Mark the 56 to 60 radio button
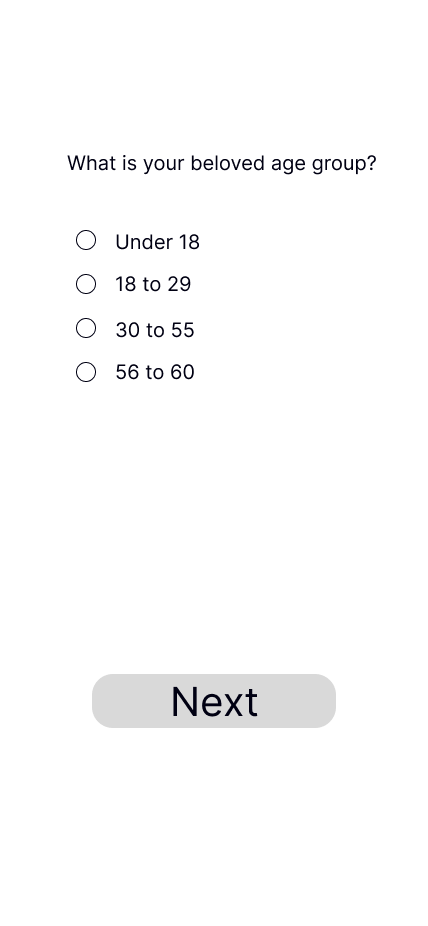 [86, 372]
